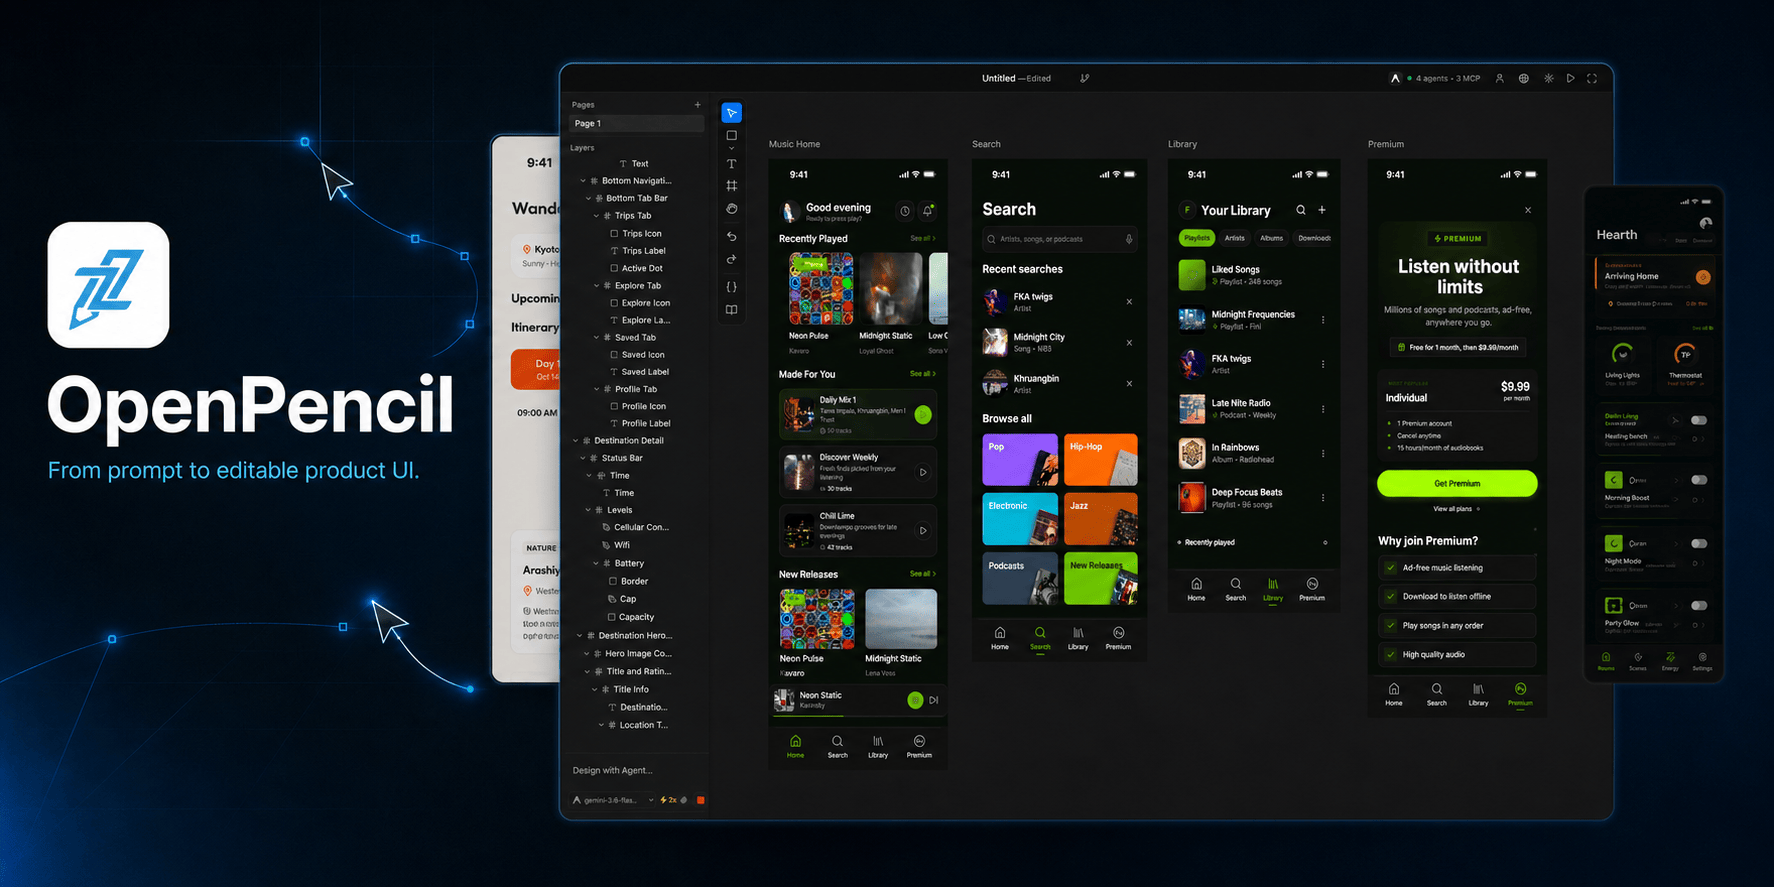Open the gemini model selector dropdown
Image resolution: width=1774 pixels, height=887 pixels.
click(613, 800)
